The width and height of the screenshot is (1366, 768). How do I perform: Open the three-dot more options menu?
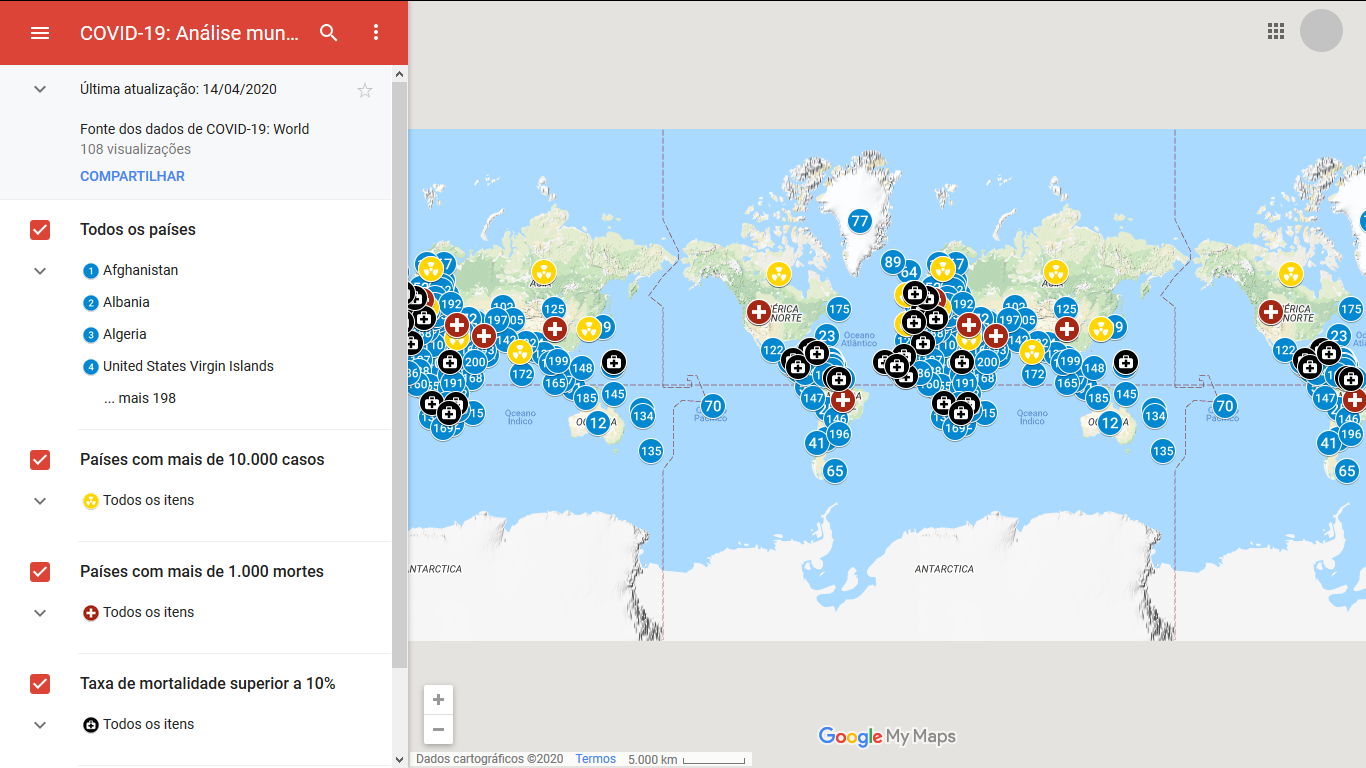pos(376,33)
